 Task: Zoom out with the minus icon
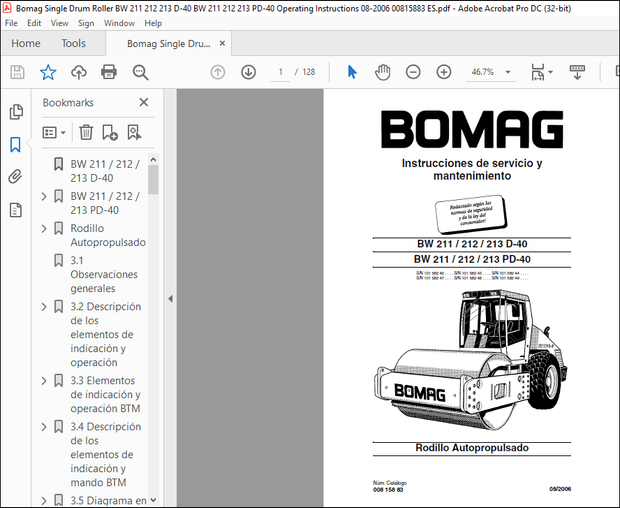click(413, 72)
